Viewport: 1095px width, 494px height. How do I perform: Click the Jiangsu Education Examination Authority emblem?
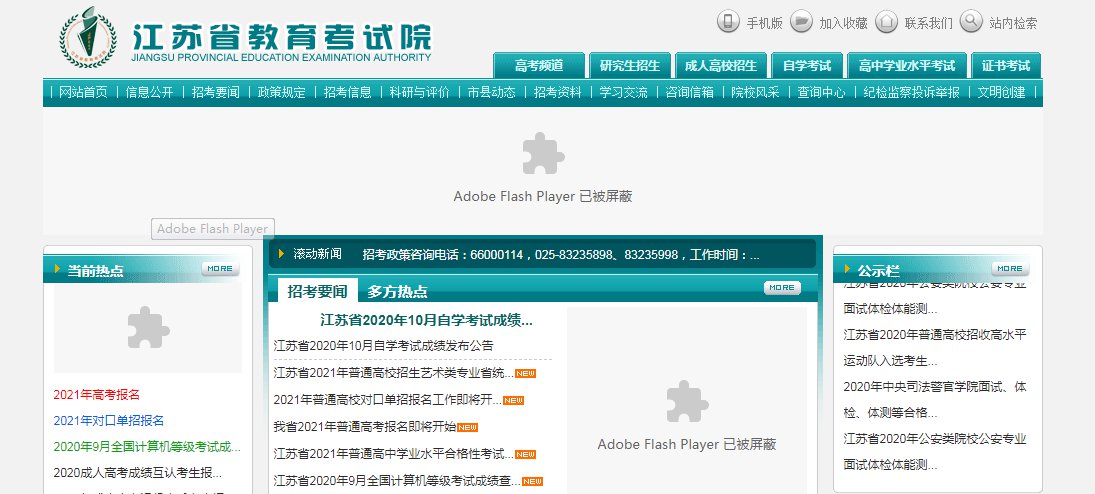click(88, 38)
